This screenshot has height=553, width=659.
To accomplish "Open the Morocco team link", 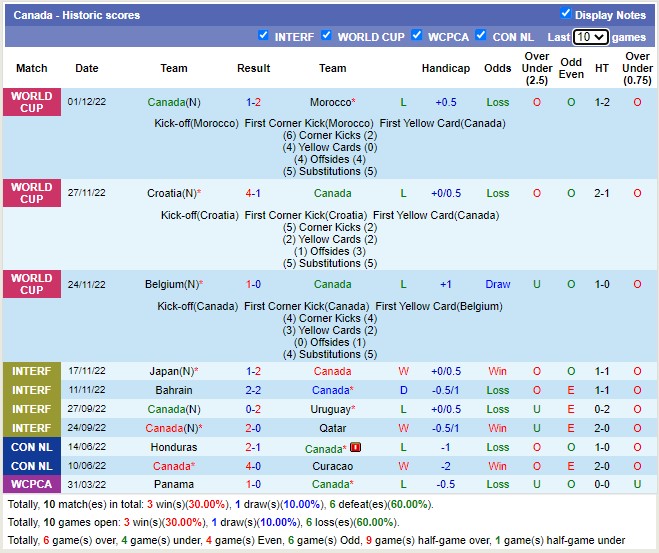I will click(330, 103).
